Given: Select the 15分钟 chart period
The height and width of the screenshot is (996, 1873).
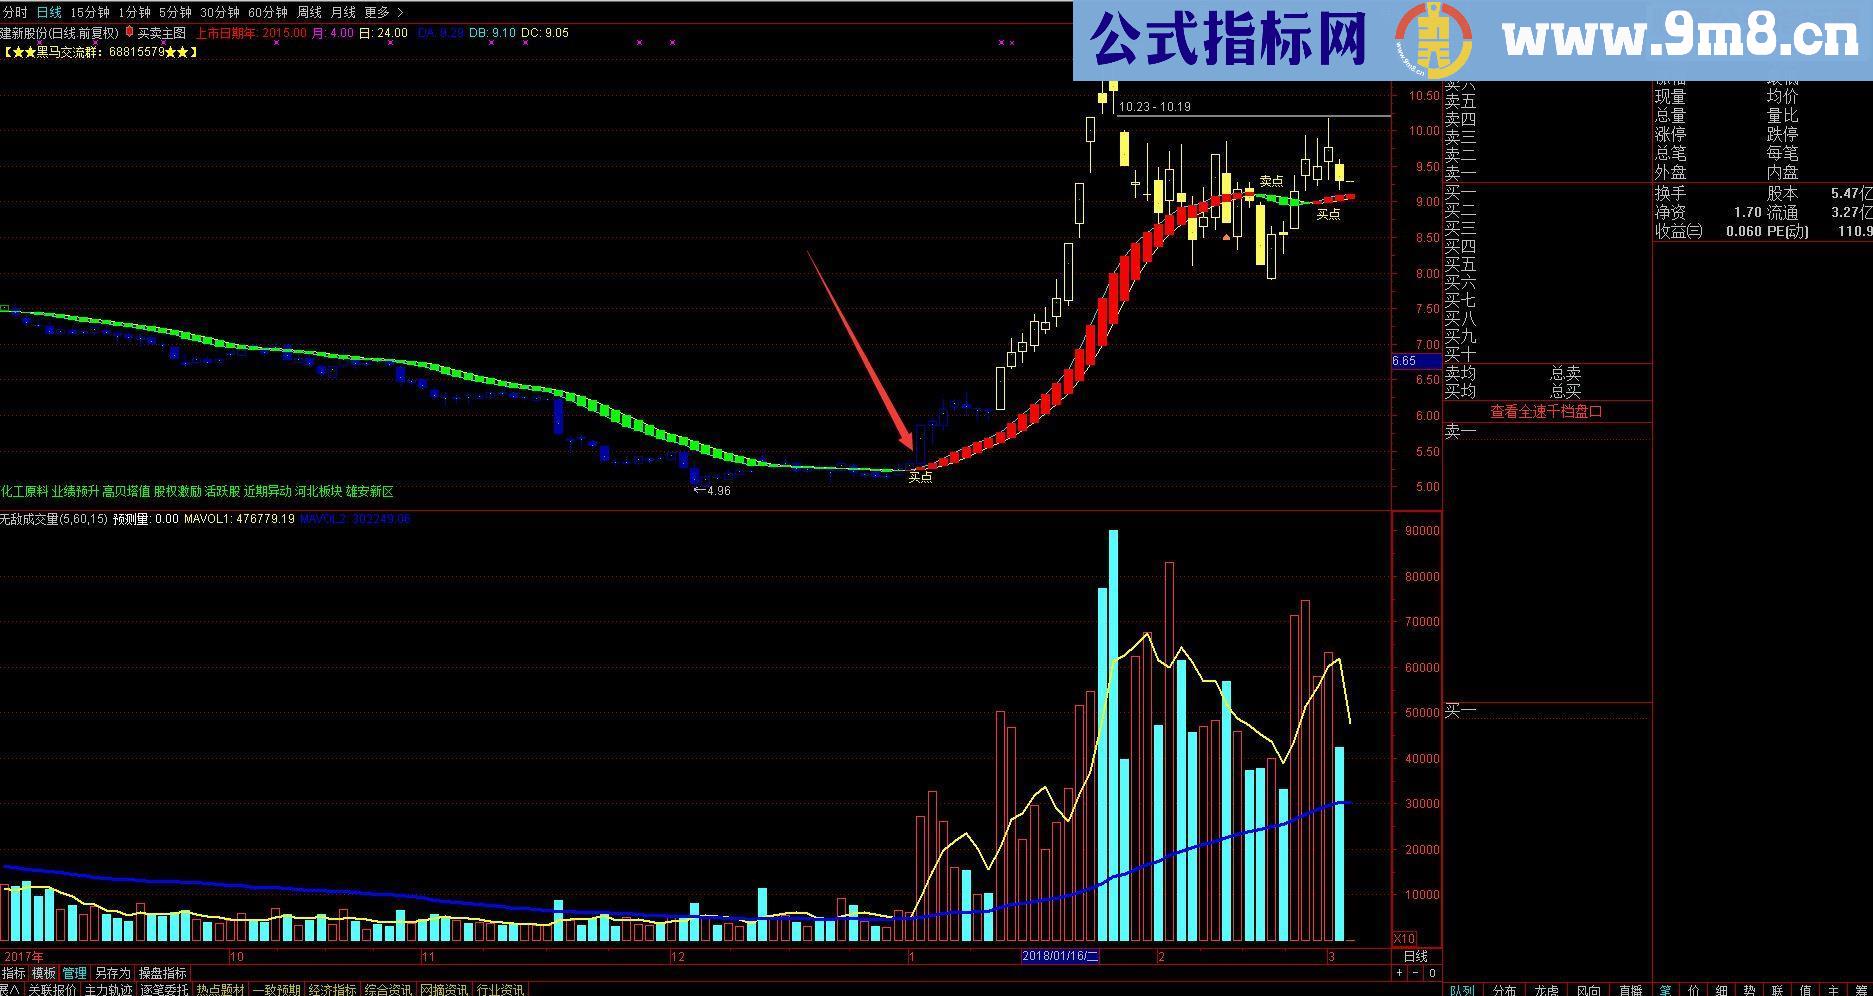Looking at the screenshot, I should pos(90,12).
